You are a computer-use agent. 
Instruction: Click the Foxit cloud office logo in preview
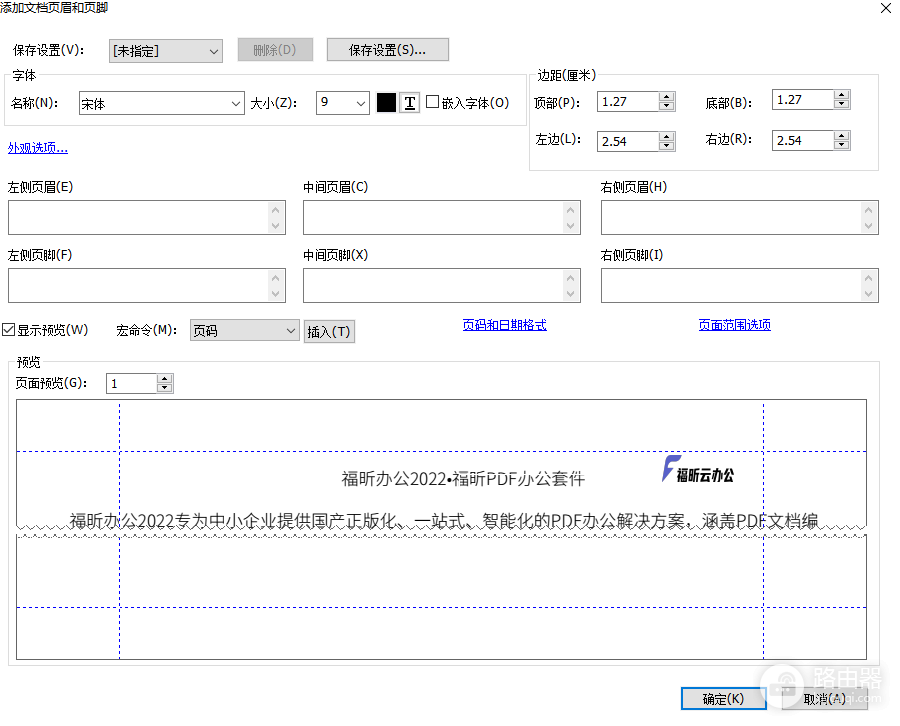point(698,469)
